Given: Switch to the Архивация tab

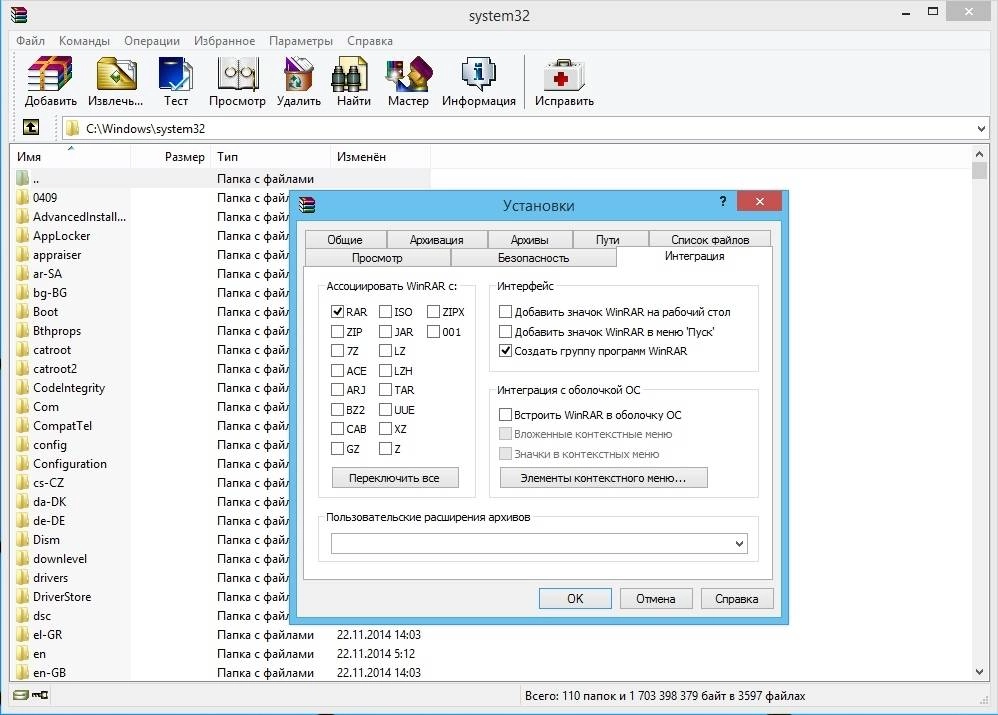Looking at the screenshot, I should point(437,239).
